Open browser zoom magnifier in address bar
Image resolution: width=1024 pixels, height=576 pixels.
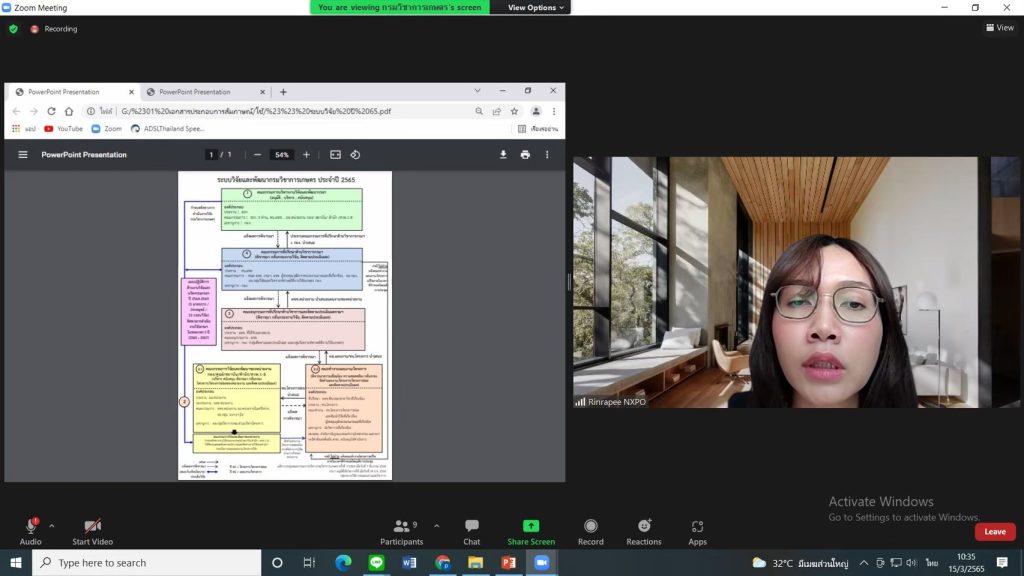click(479, 111)
